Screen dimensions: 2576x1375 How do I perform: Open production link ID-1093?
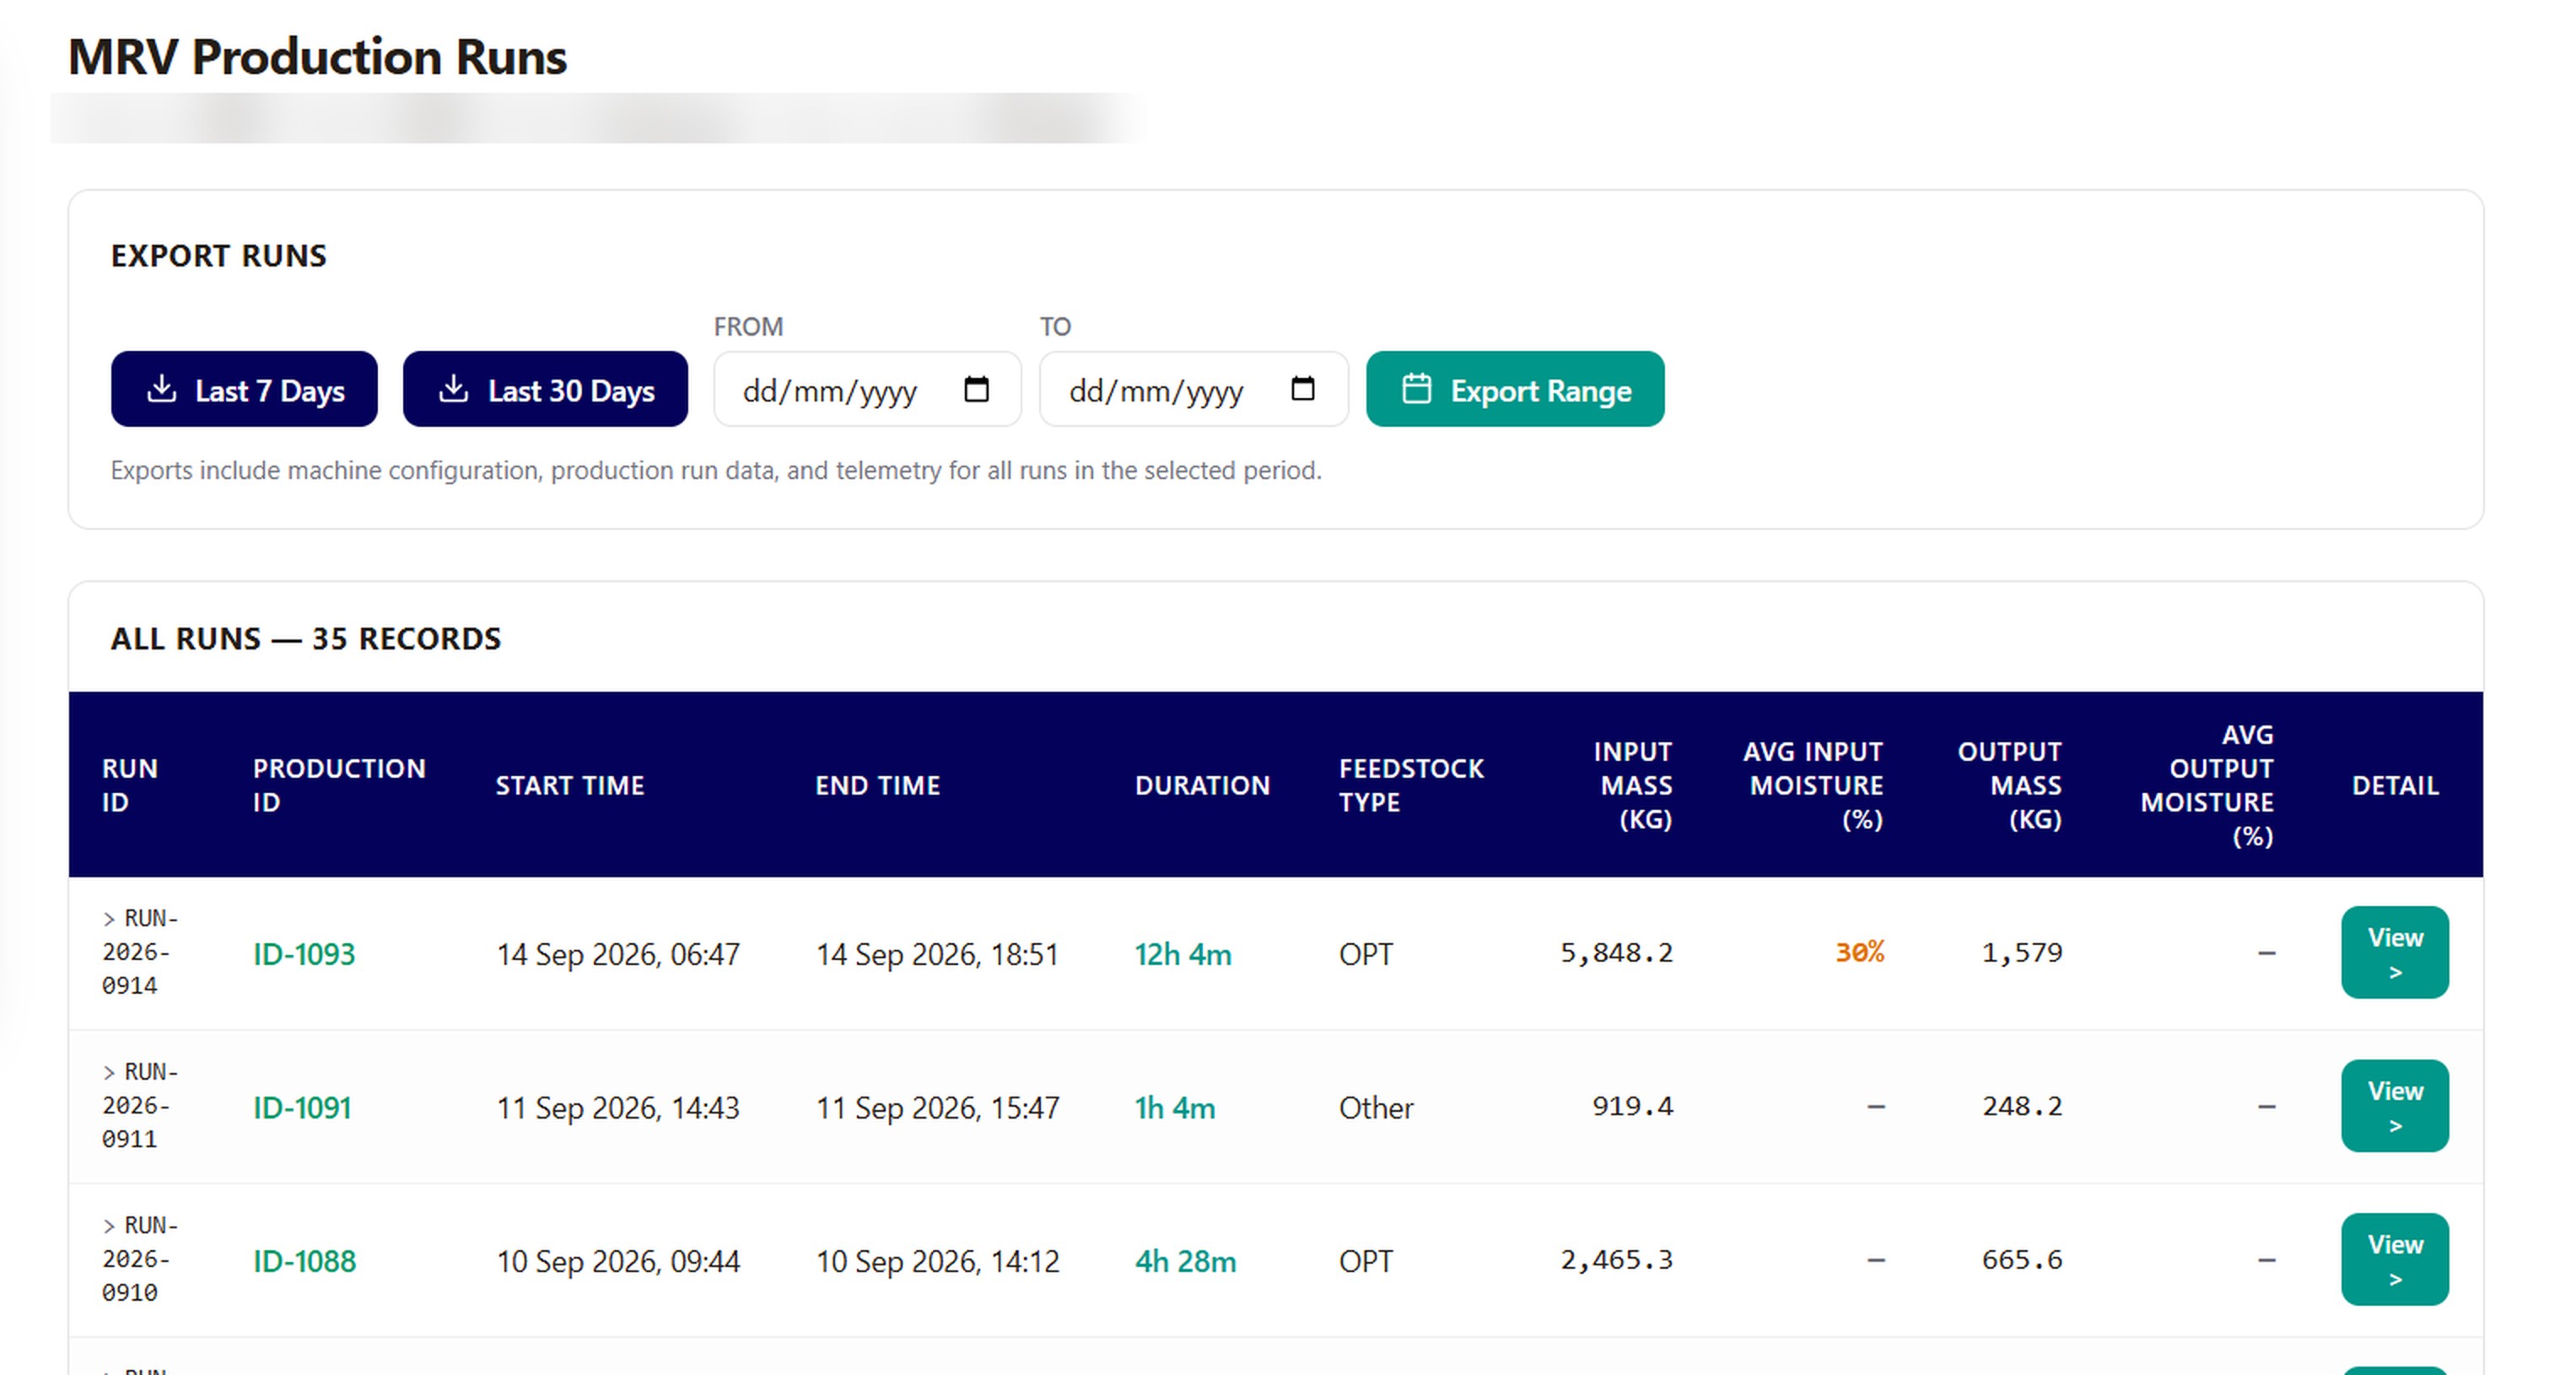[304, 954]
